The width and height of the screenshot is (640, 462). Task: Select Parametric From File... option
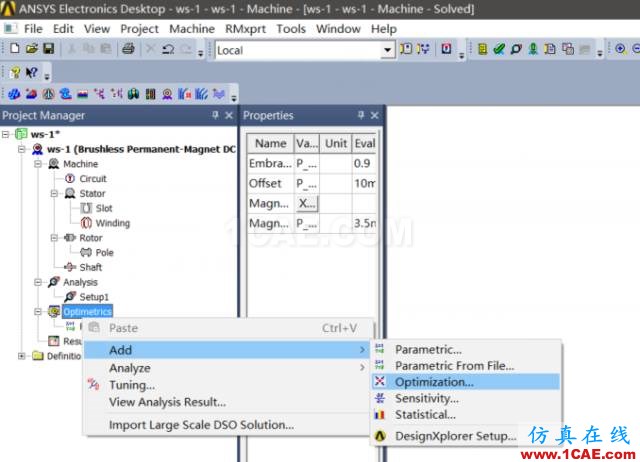tap(466, 366)
